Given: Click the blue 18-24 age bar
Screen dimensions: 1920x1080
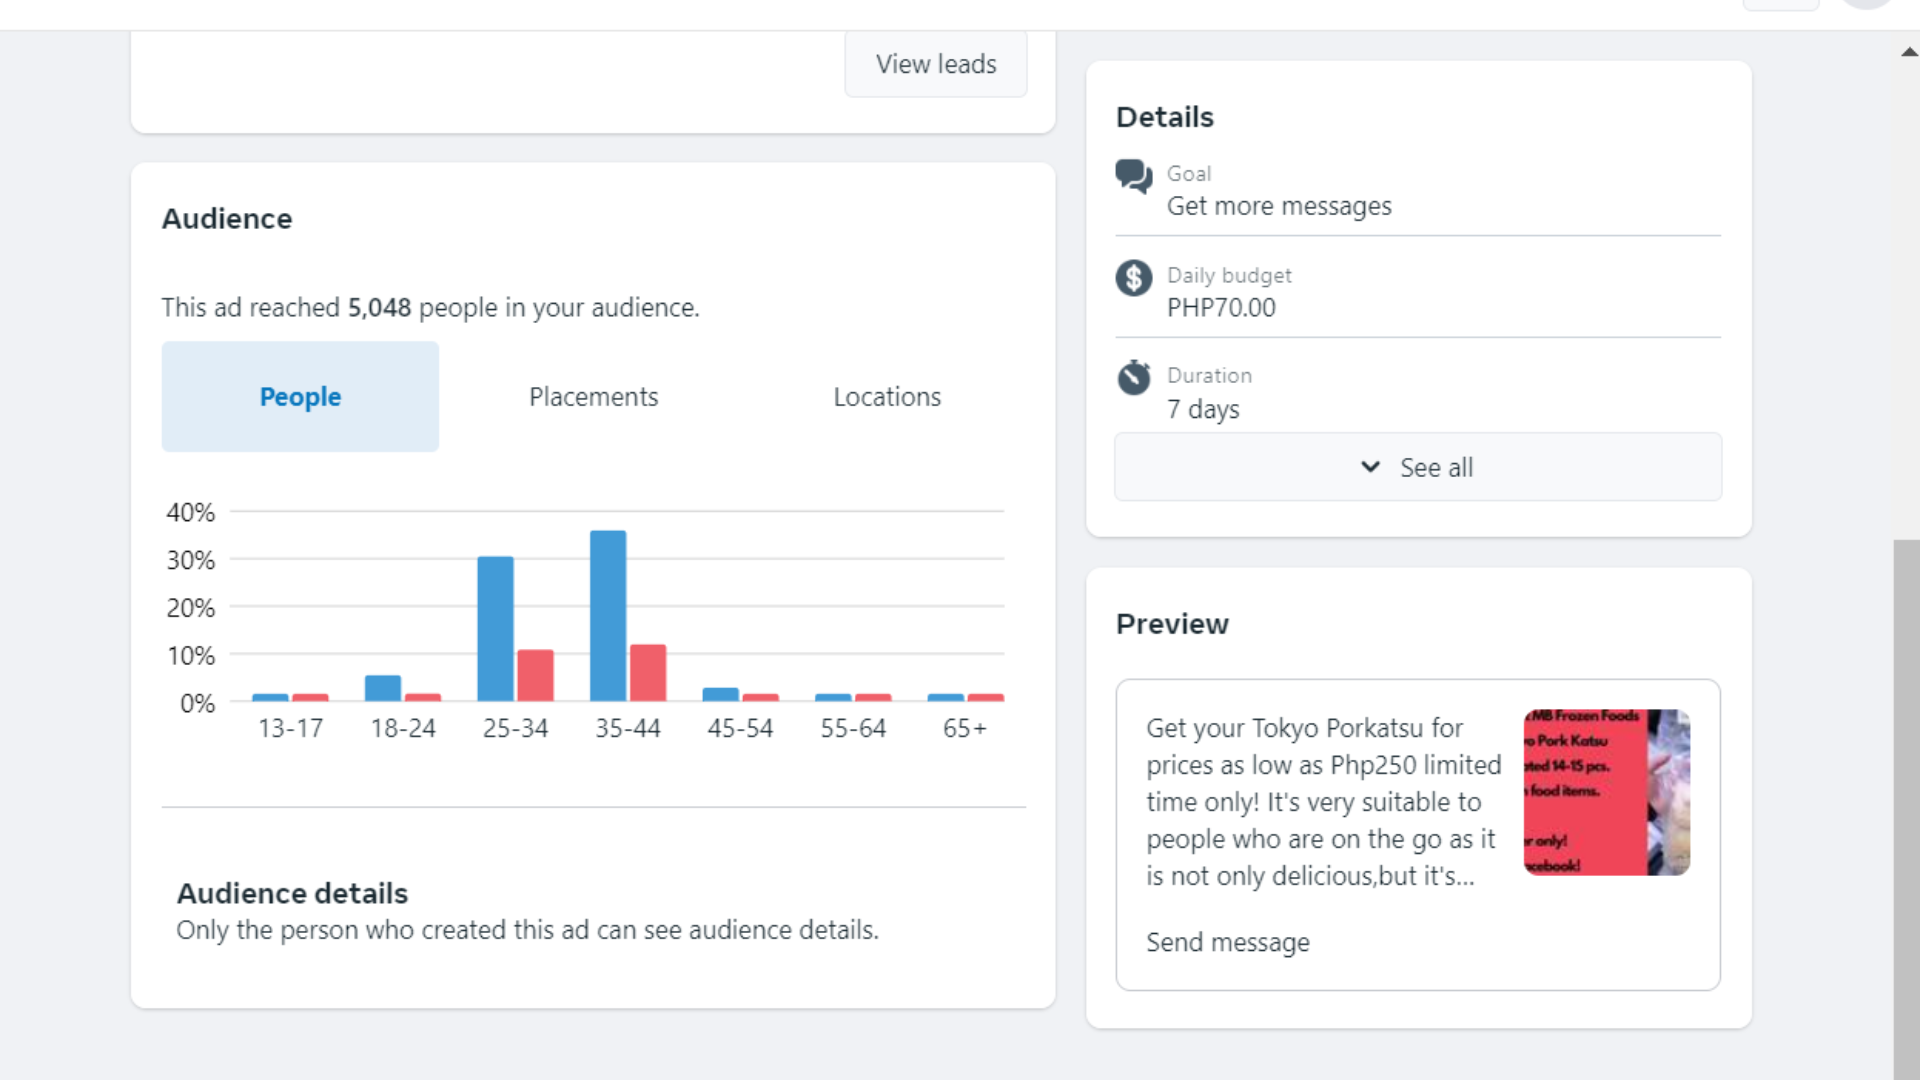Looking at the screenshot, I should (383, 688).
